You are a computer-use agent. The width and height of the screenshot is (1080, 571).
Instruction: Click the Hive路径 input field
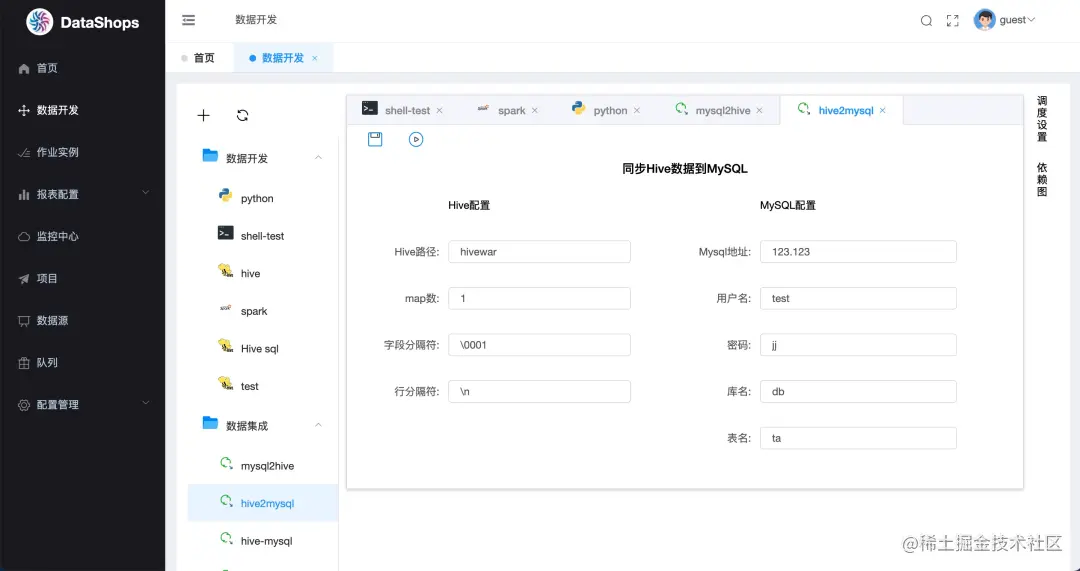539,251
